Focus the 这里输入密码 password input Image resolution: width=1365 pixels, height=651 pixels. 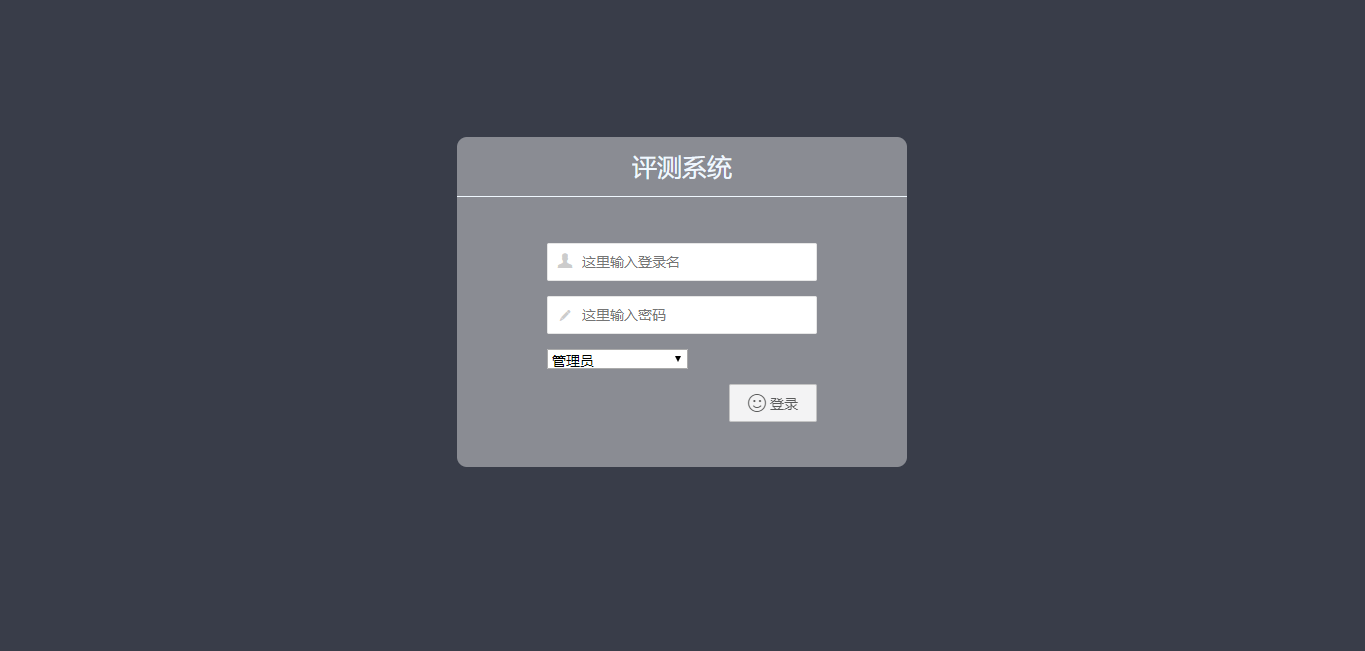tap(682, 315)
